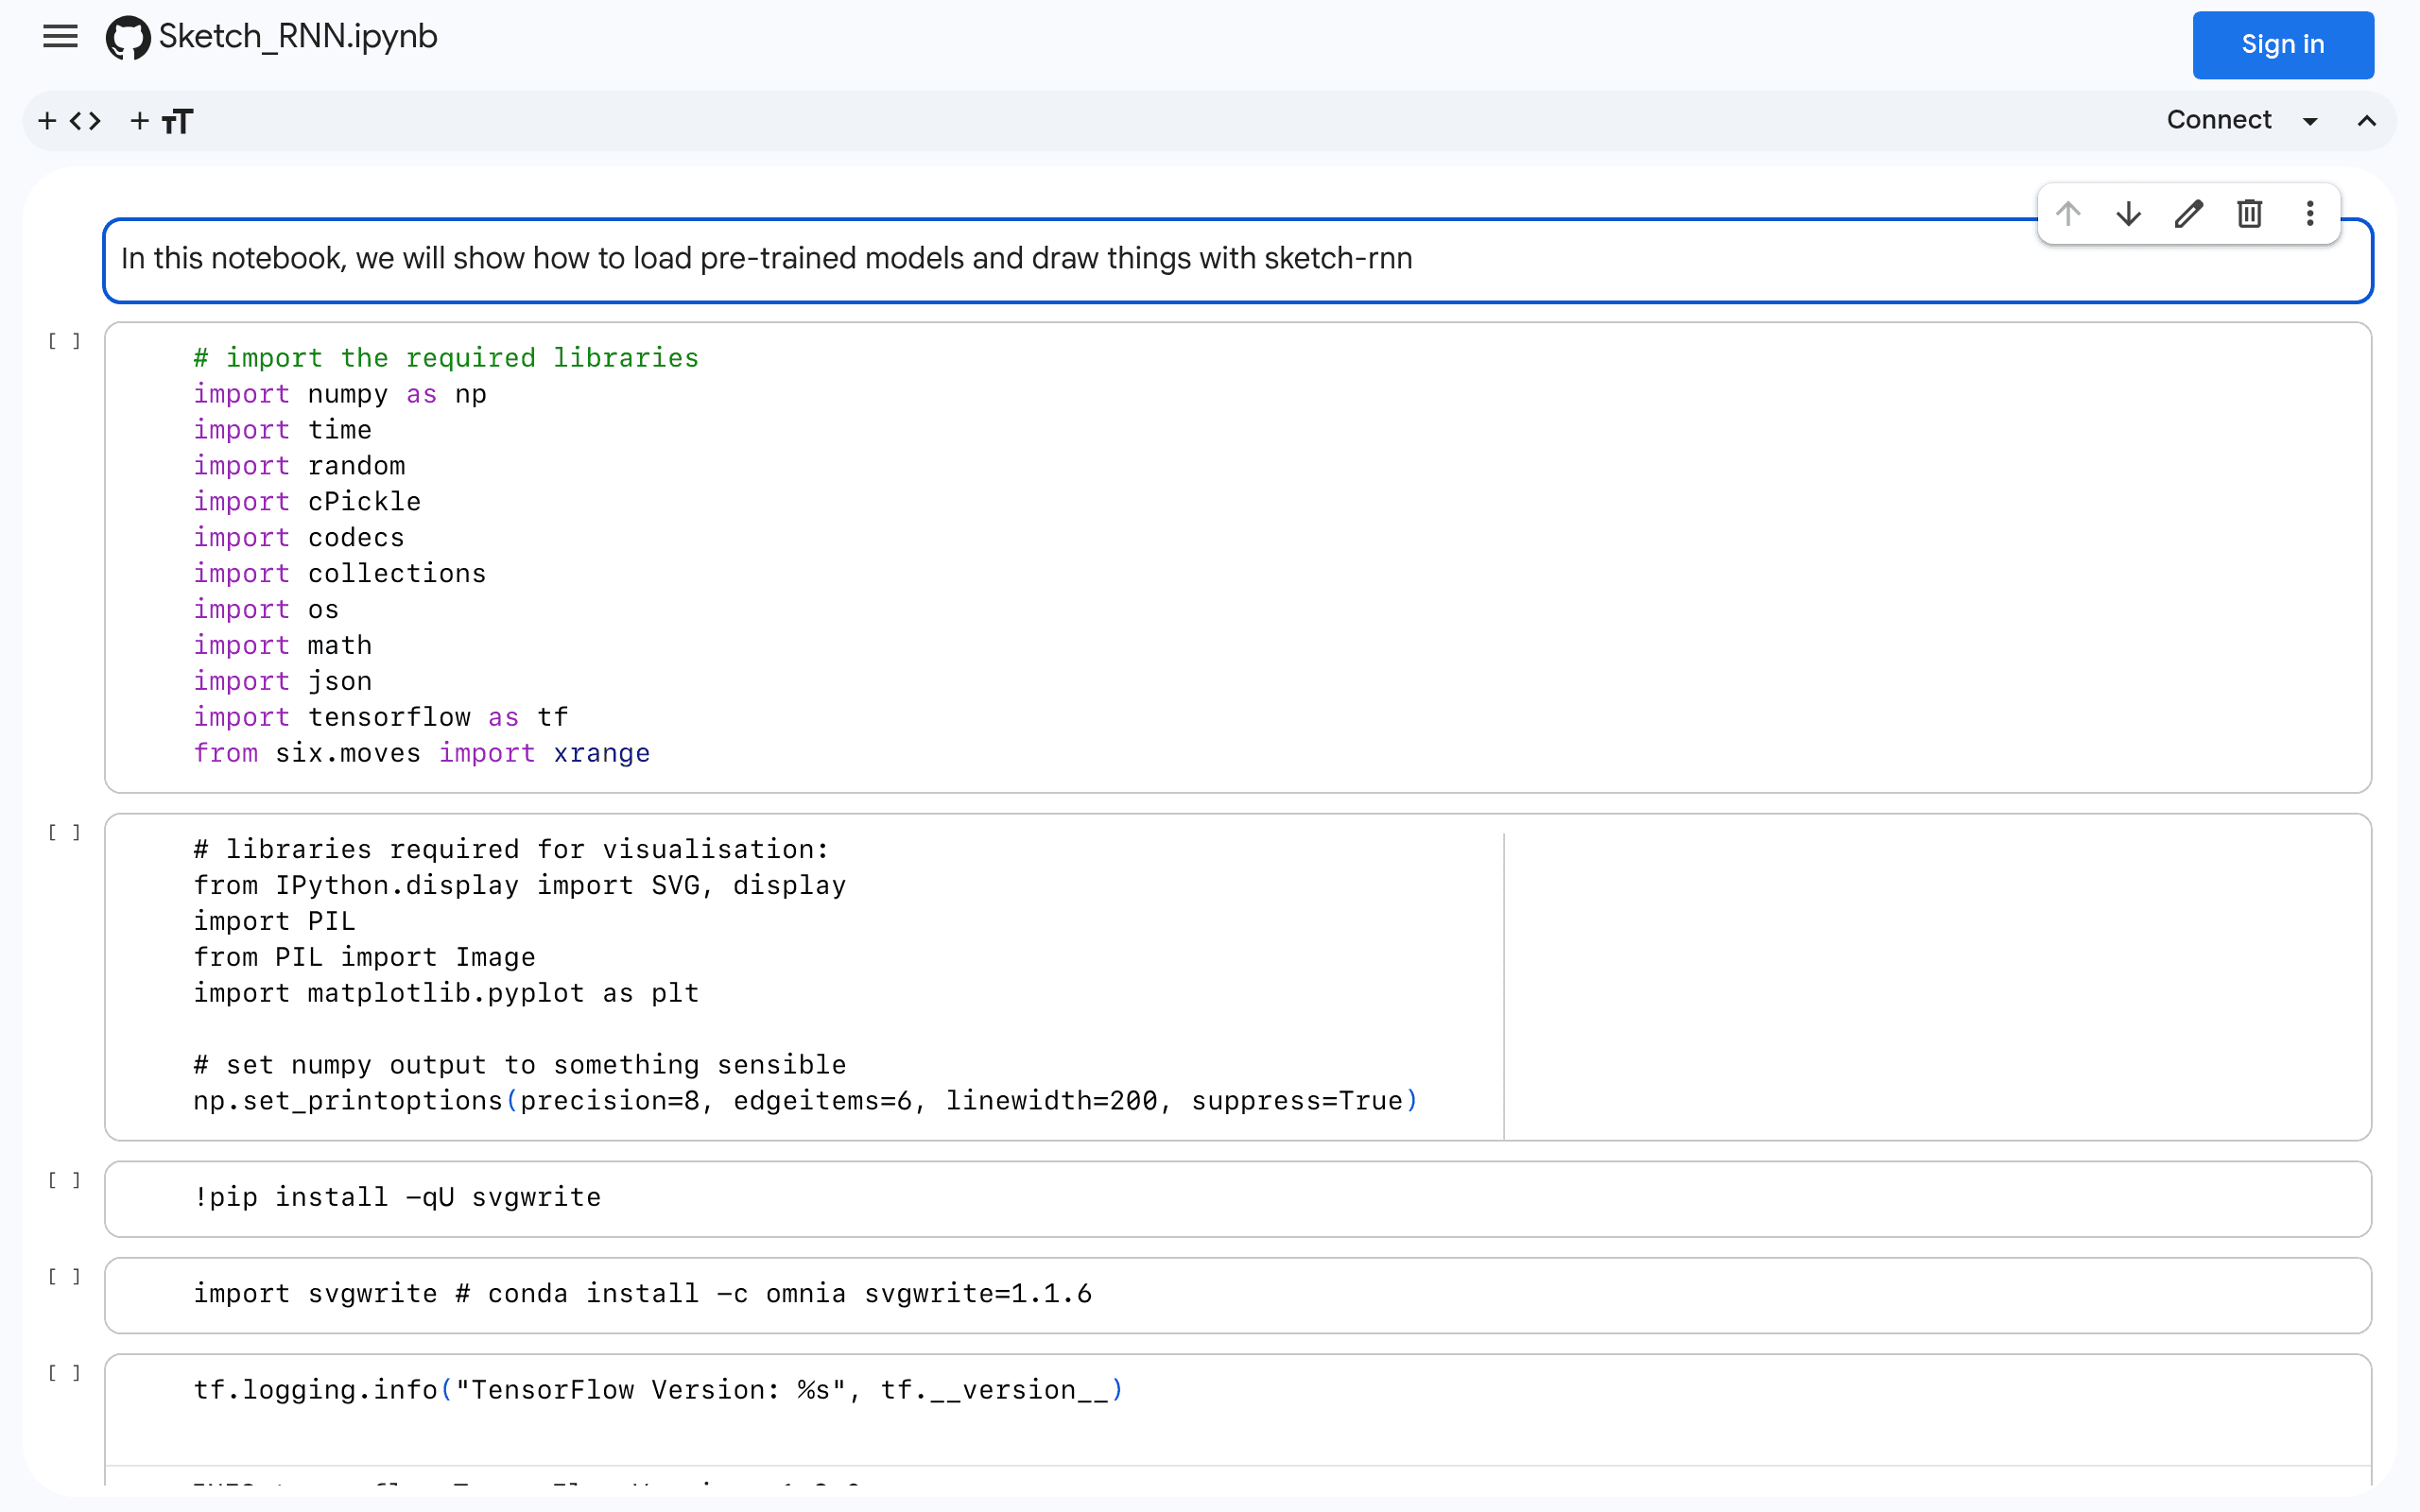This screenshot has width=2420, height=1512.
Task: Click the '!pip install -qU svgwrite' code
Action: coord(397,1197)
